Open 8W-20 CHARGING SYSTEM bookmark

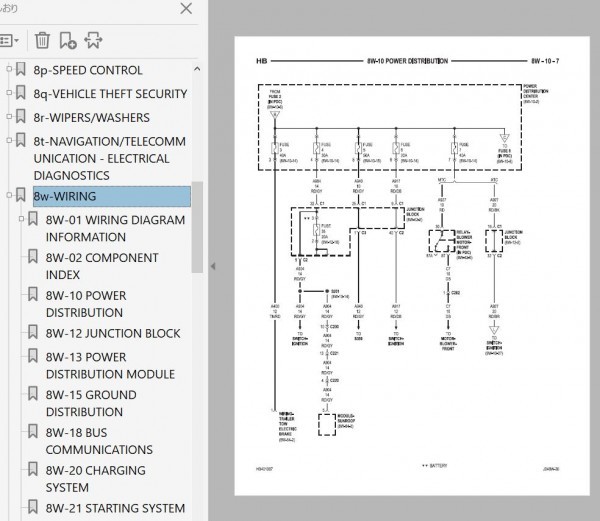click(96, 479)
